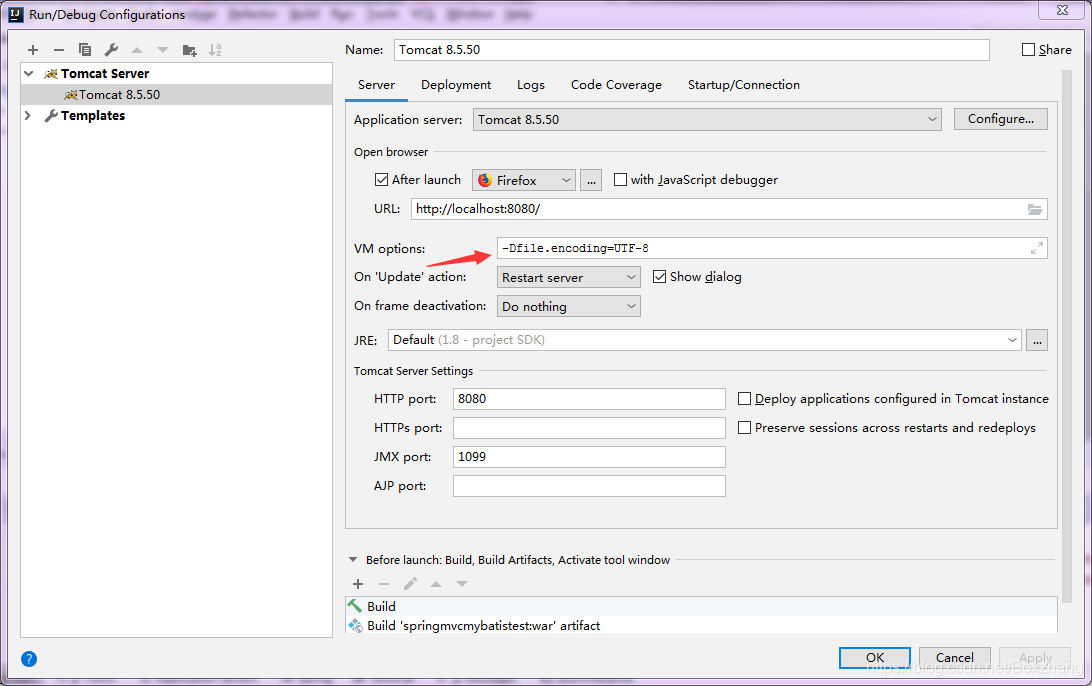
Task: Expand the Templates tree node
Action: 28,116
